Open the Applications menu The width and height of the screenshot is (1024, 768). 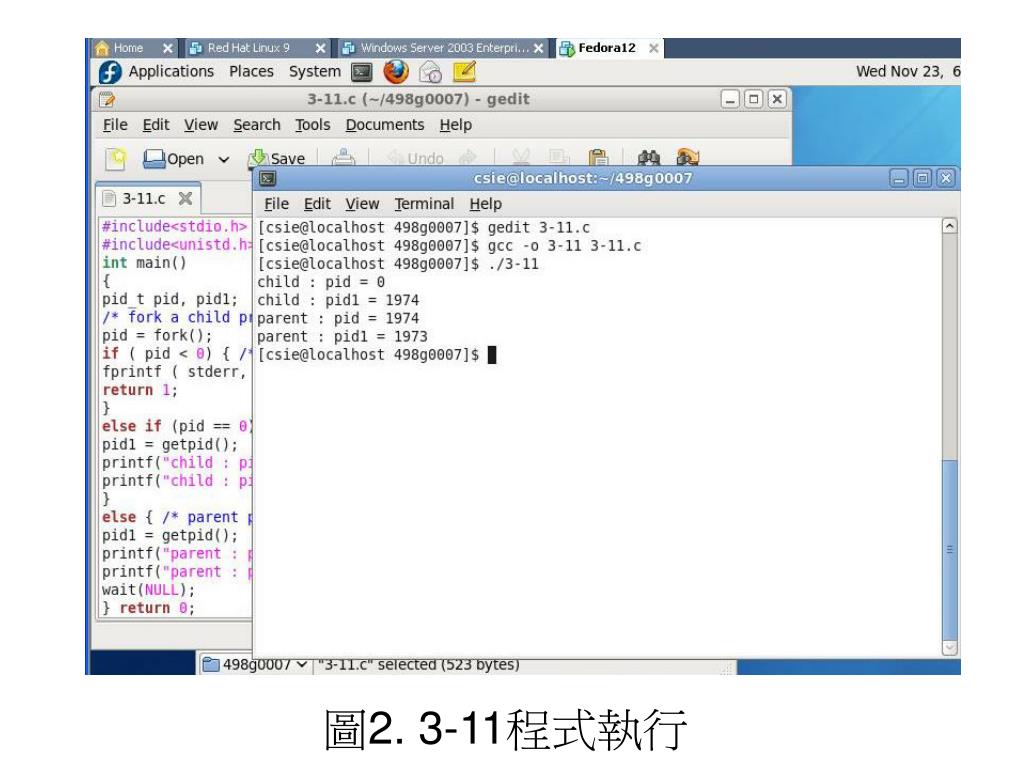click(171, 72)
